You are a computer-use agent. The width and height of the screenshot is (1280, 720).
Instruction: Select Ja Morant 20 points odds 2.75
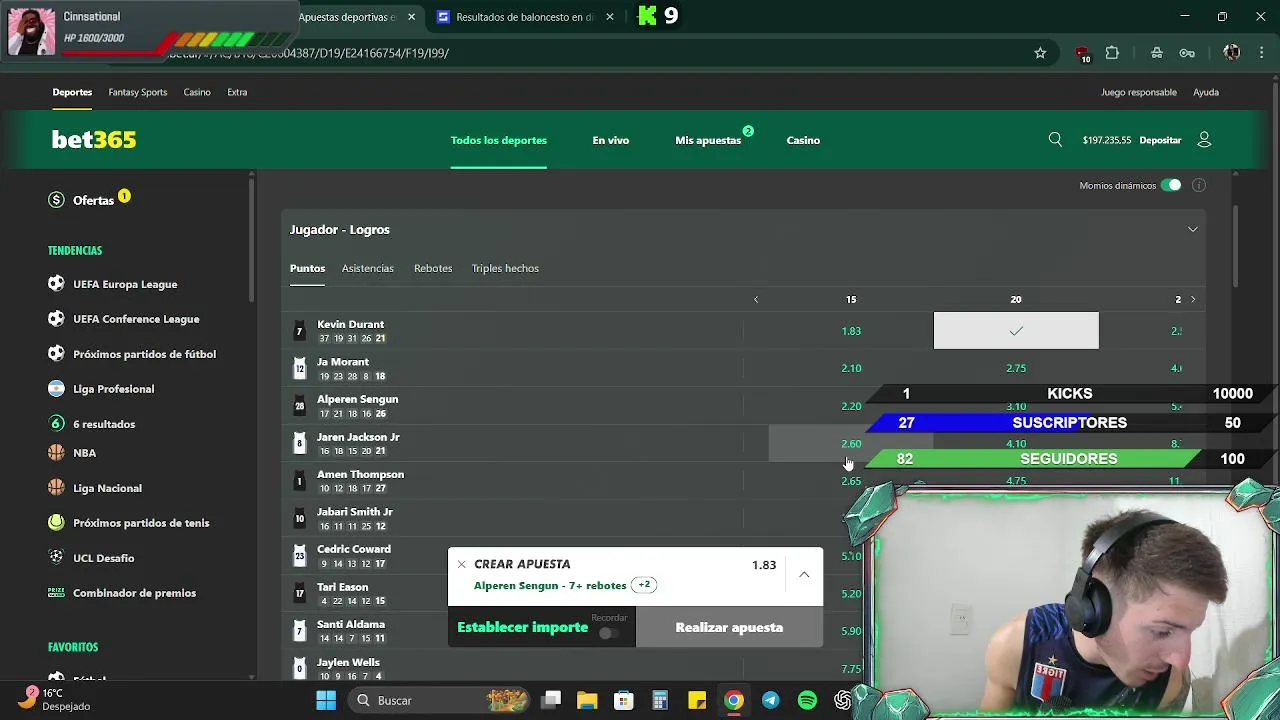(1016, 368)
